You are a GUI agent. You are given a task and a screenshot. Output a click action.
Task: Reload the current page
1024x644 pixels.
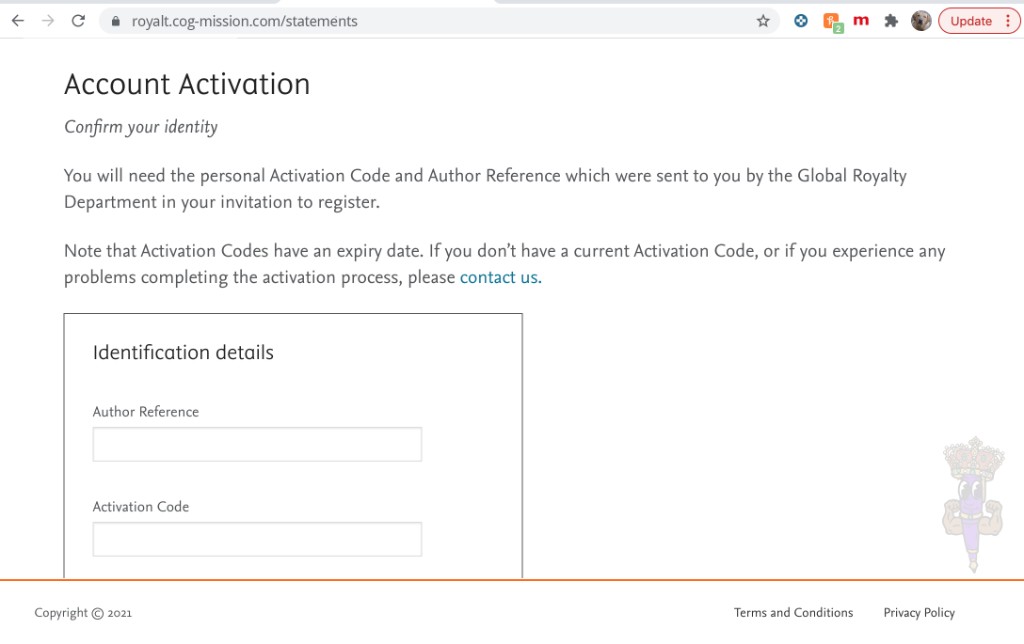tap(78, 21)
